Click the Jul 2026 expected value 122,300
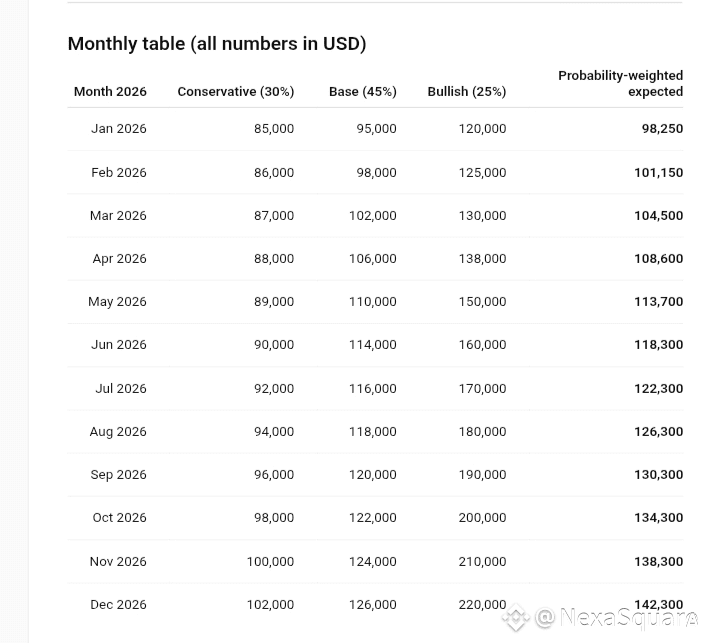This screenshot has height=643, width=706. click(x=658, y=388)
